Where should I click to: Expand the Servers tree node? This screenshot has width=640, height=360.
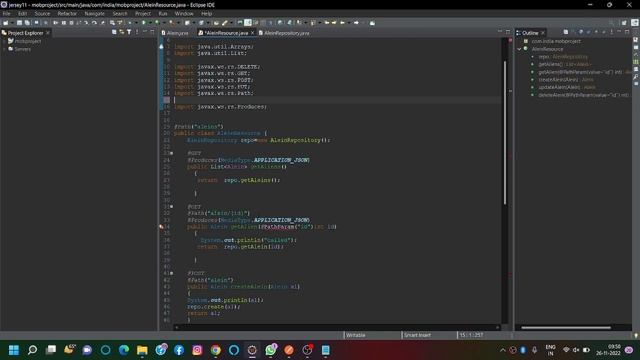(4, 49)
